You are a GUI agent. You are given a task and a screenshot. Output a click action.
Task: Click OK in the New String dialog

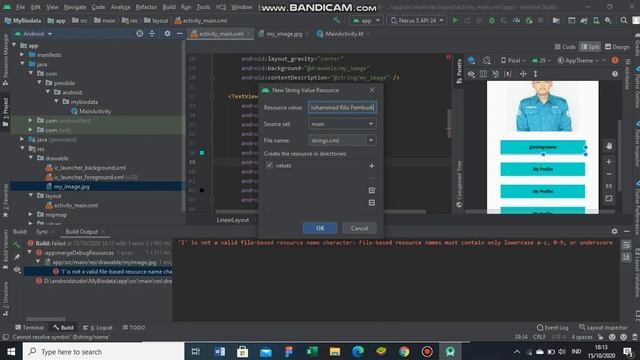[x=320, y=228]
